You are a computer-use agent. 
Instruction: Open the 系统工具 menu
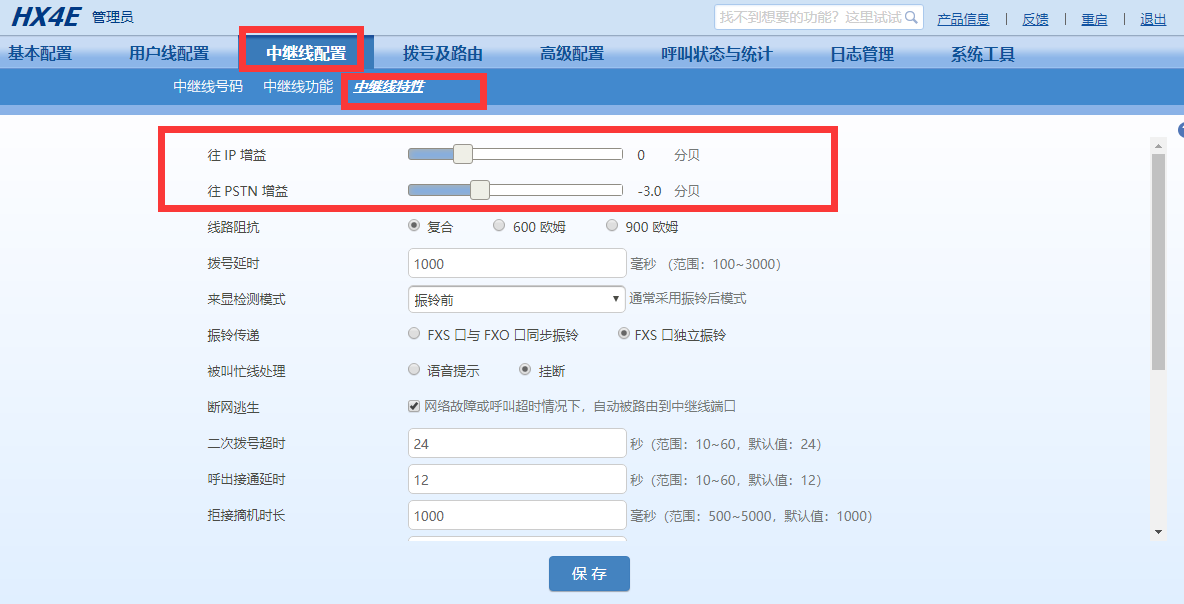pyautogui.click(x=985, y=53)
